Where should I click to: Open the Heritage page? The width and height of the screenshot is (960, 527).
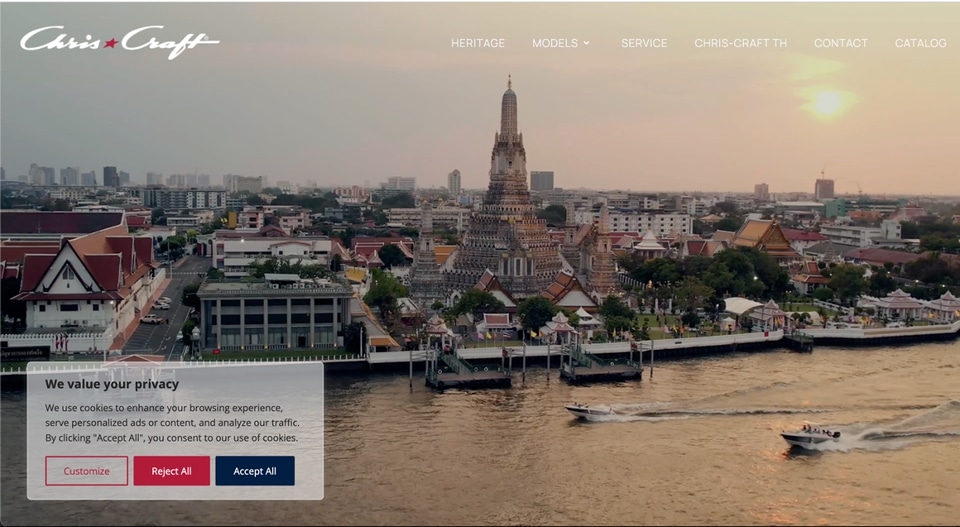pos(478,43)
